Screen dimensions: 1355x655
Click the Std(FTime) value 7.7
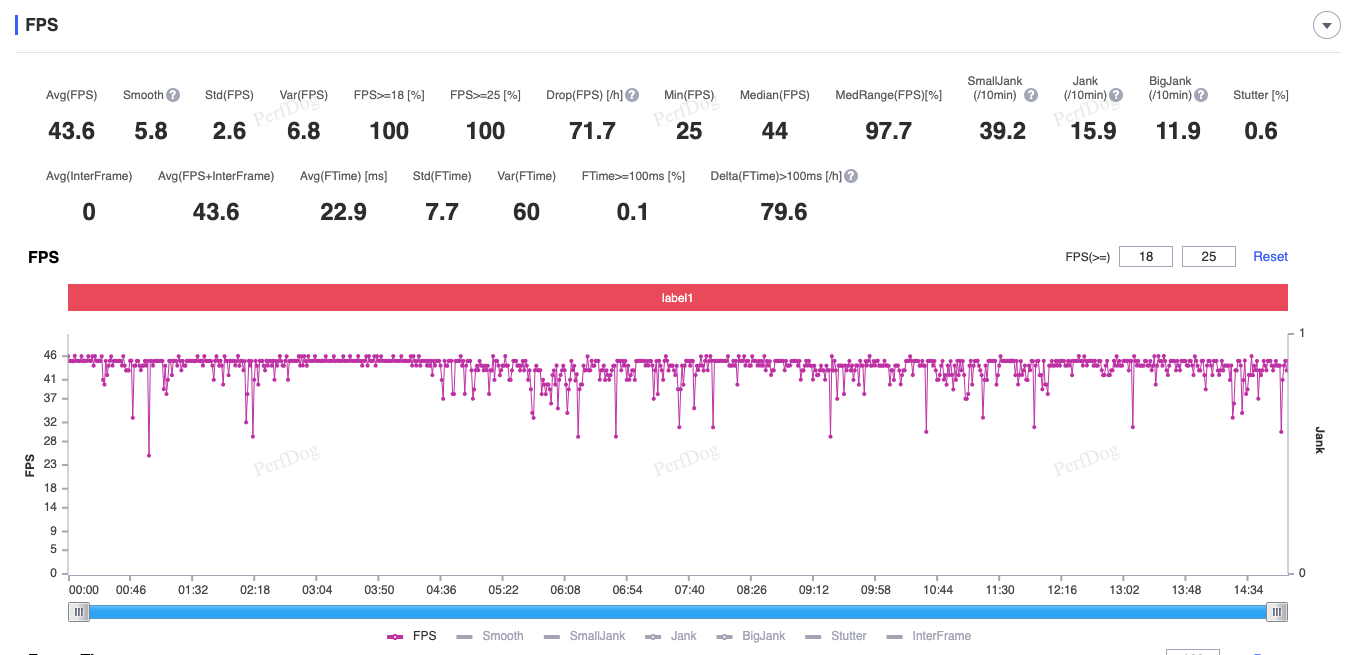(x=442, y=212)
